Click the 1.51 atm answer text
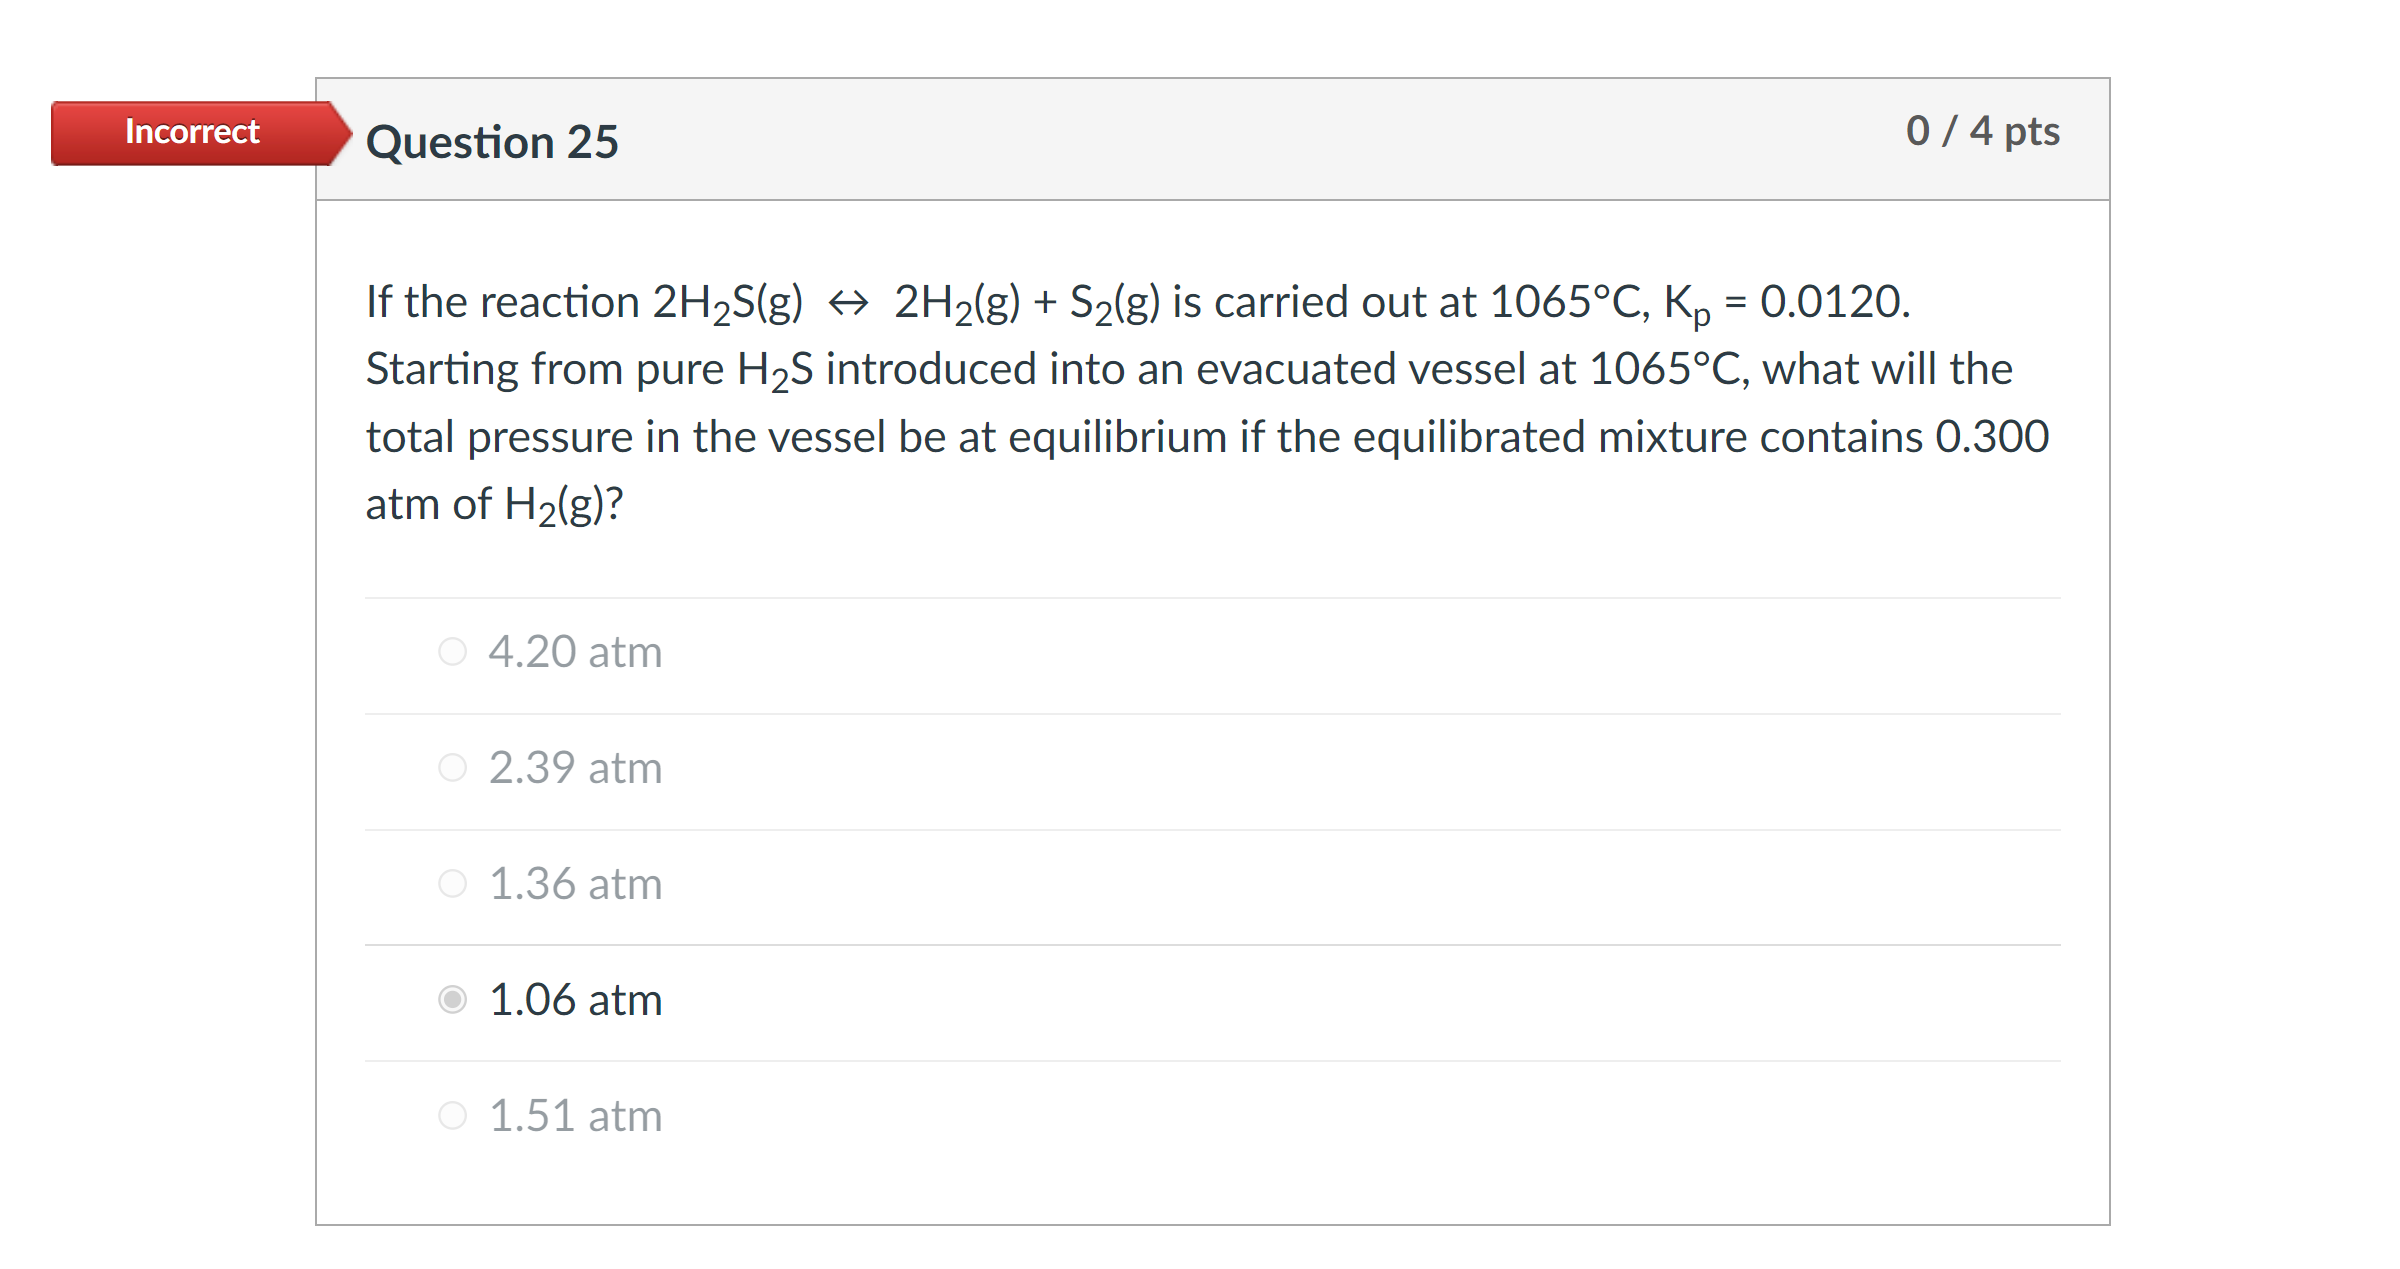Viewport: 2400px width, 1269px height. click(574, 1114)
